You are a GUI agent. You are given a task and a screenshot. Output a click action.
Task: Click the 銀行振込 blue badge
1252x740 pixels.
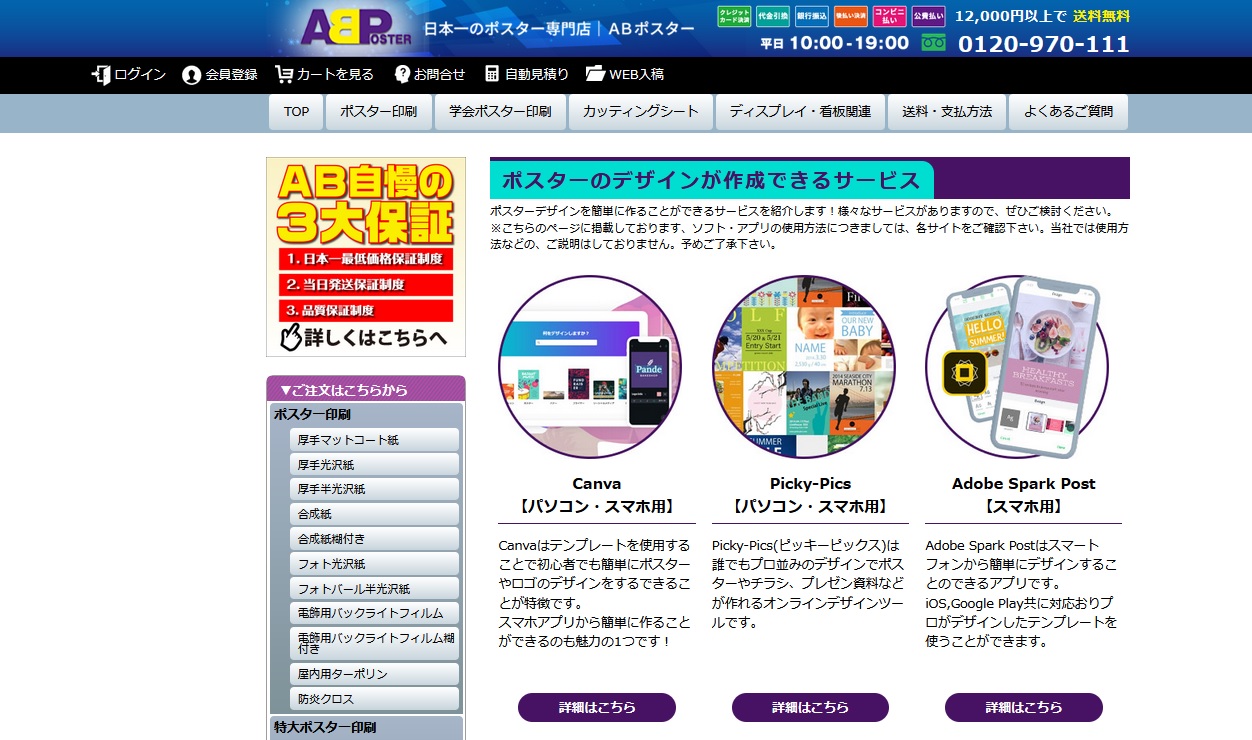811,16
